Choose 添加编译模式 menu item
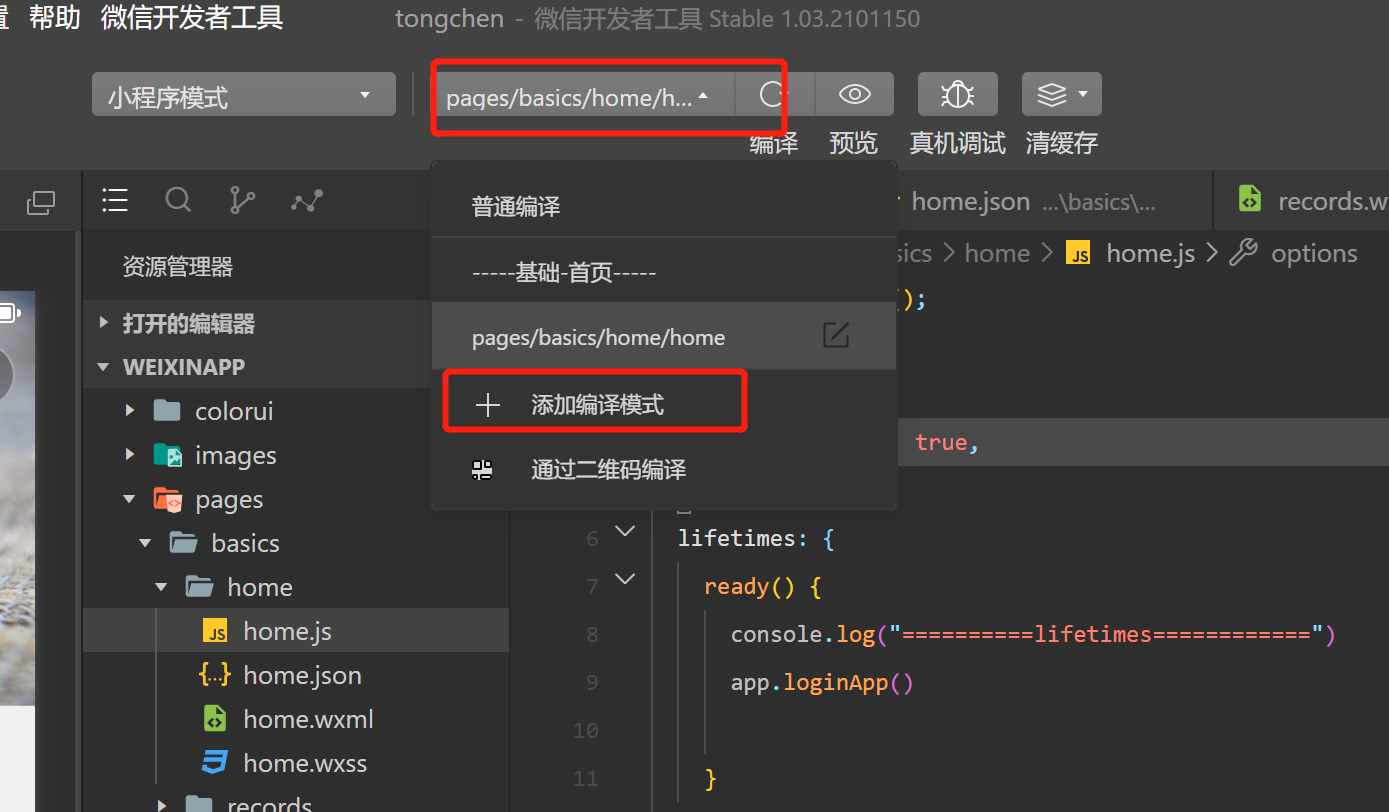1389x812 pixels. coord(663,405)
